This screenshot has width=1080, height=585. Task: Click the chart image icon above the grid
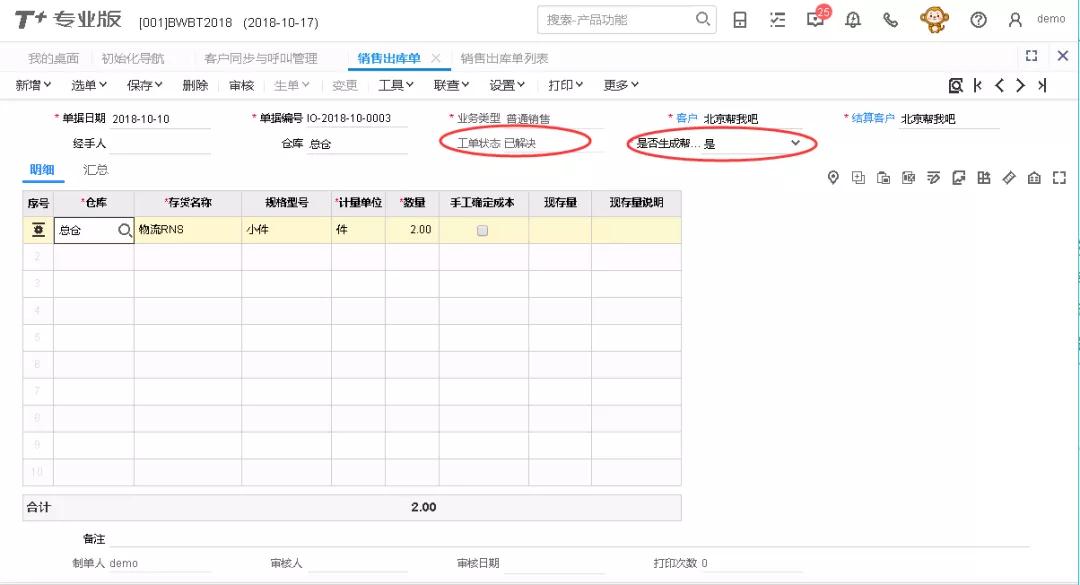point(959,178)
